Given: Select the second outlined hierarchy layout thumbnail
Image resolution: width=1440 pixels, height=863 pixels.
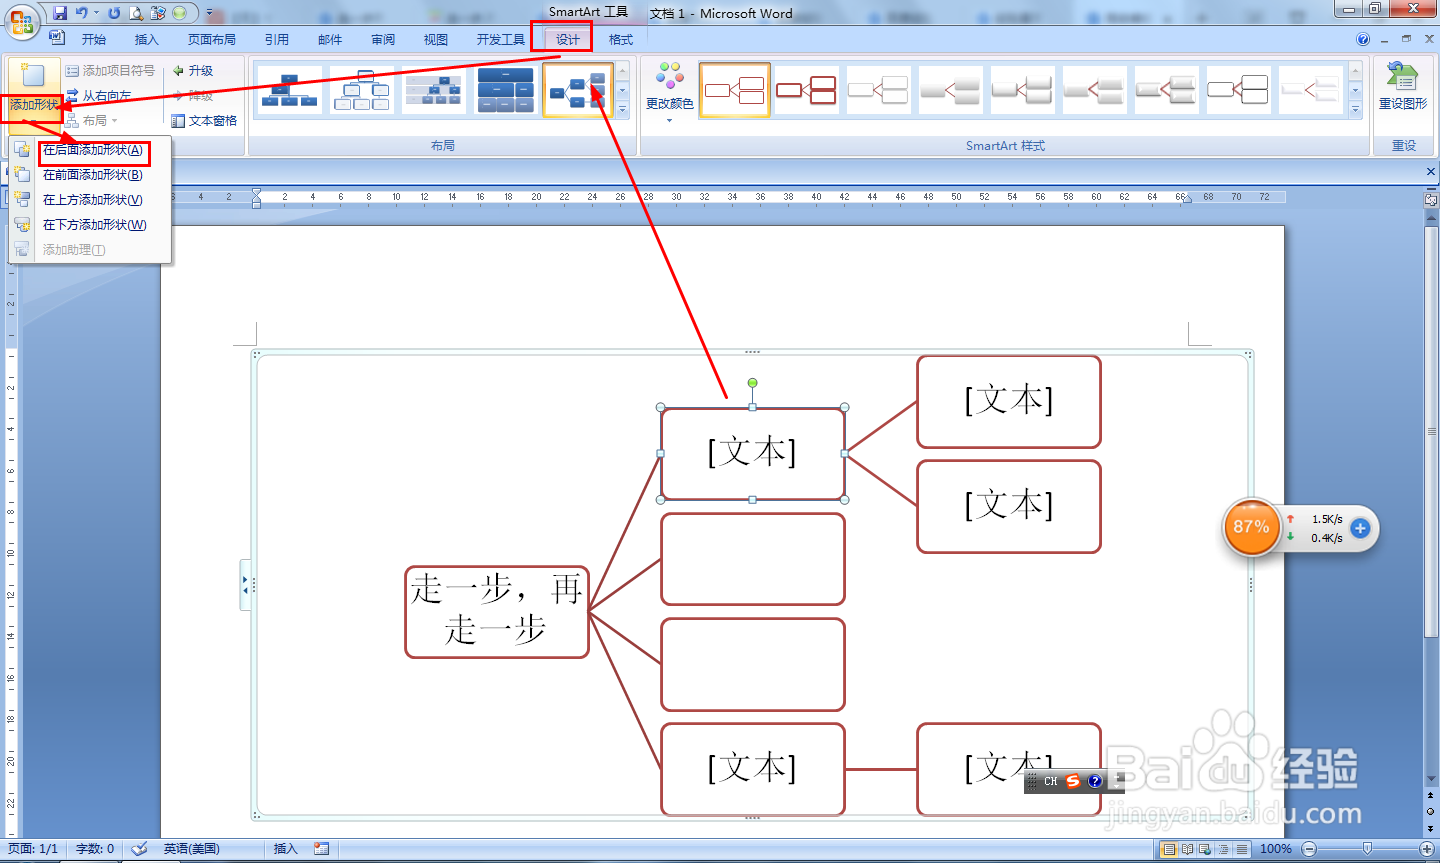Looking at the screenshot, I should [x=361, y=90].
